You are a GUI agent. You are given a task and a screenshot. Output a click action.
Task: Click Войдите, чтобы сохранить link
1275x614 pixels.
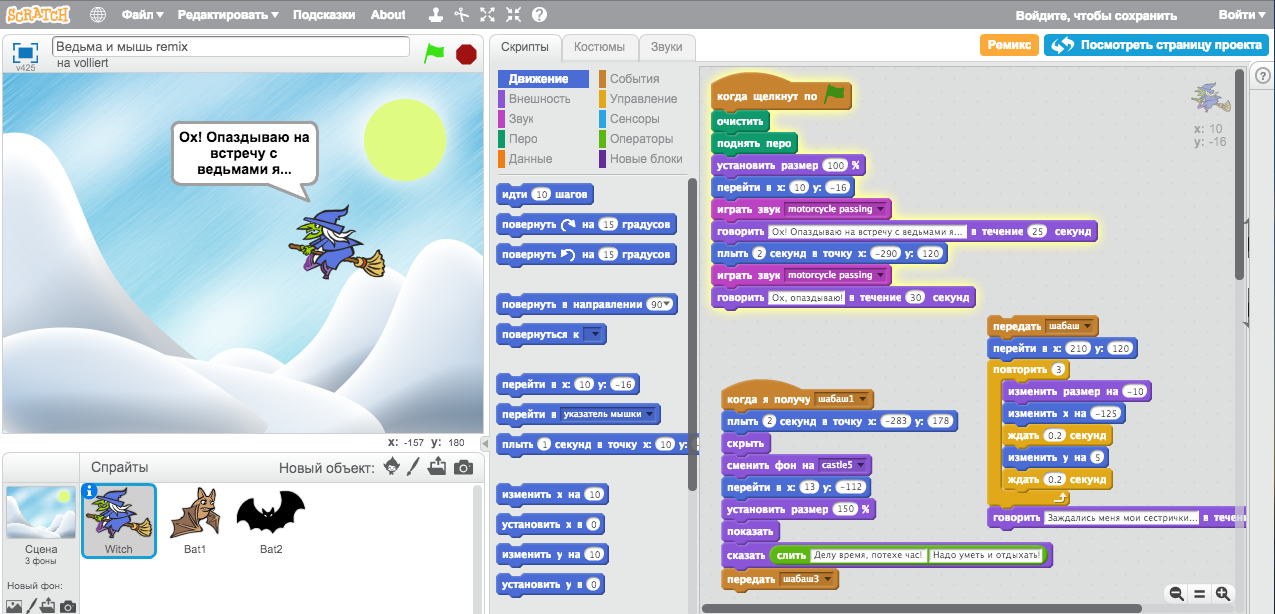(x=1096, y=16)
